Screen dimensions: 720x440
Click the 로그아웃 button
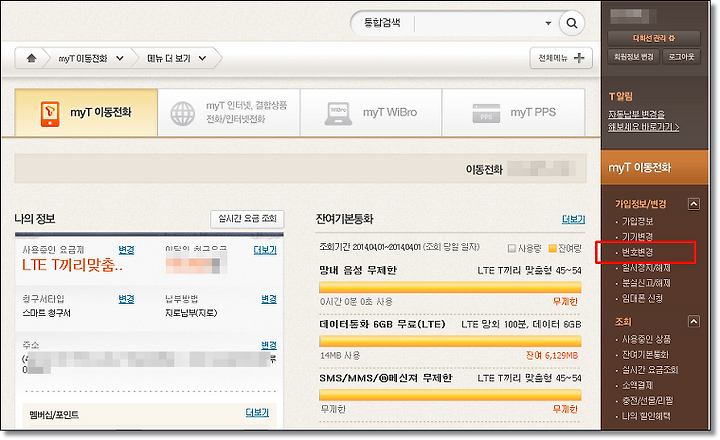click(x=681, y=57)
